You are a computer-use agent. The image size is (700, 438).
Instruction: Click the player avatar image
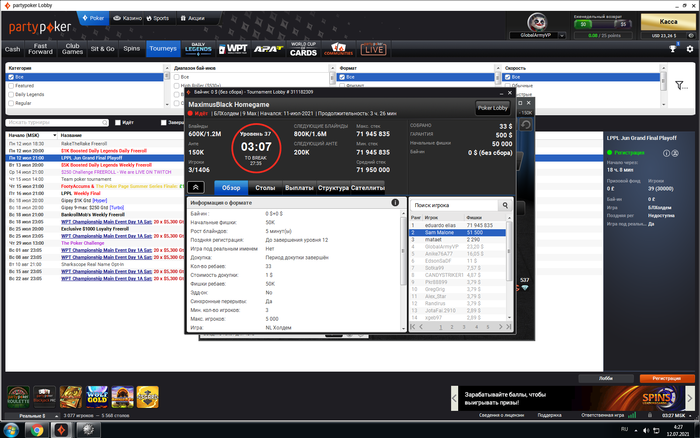click(537, 22)
